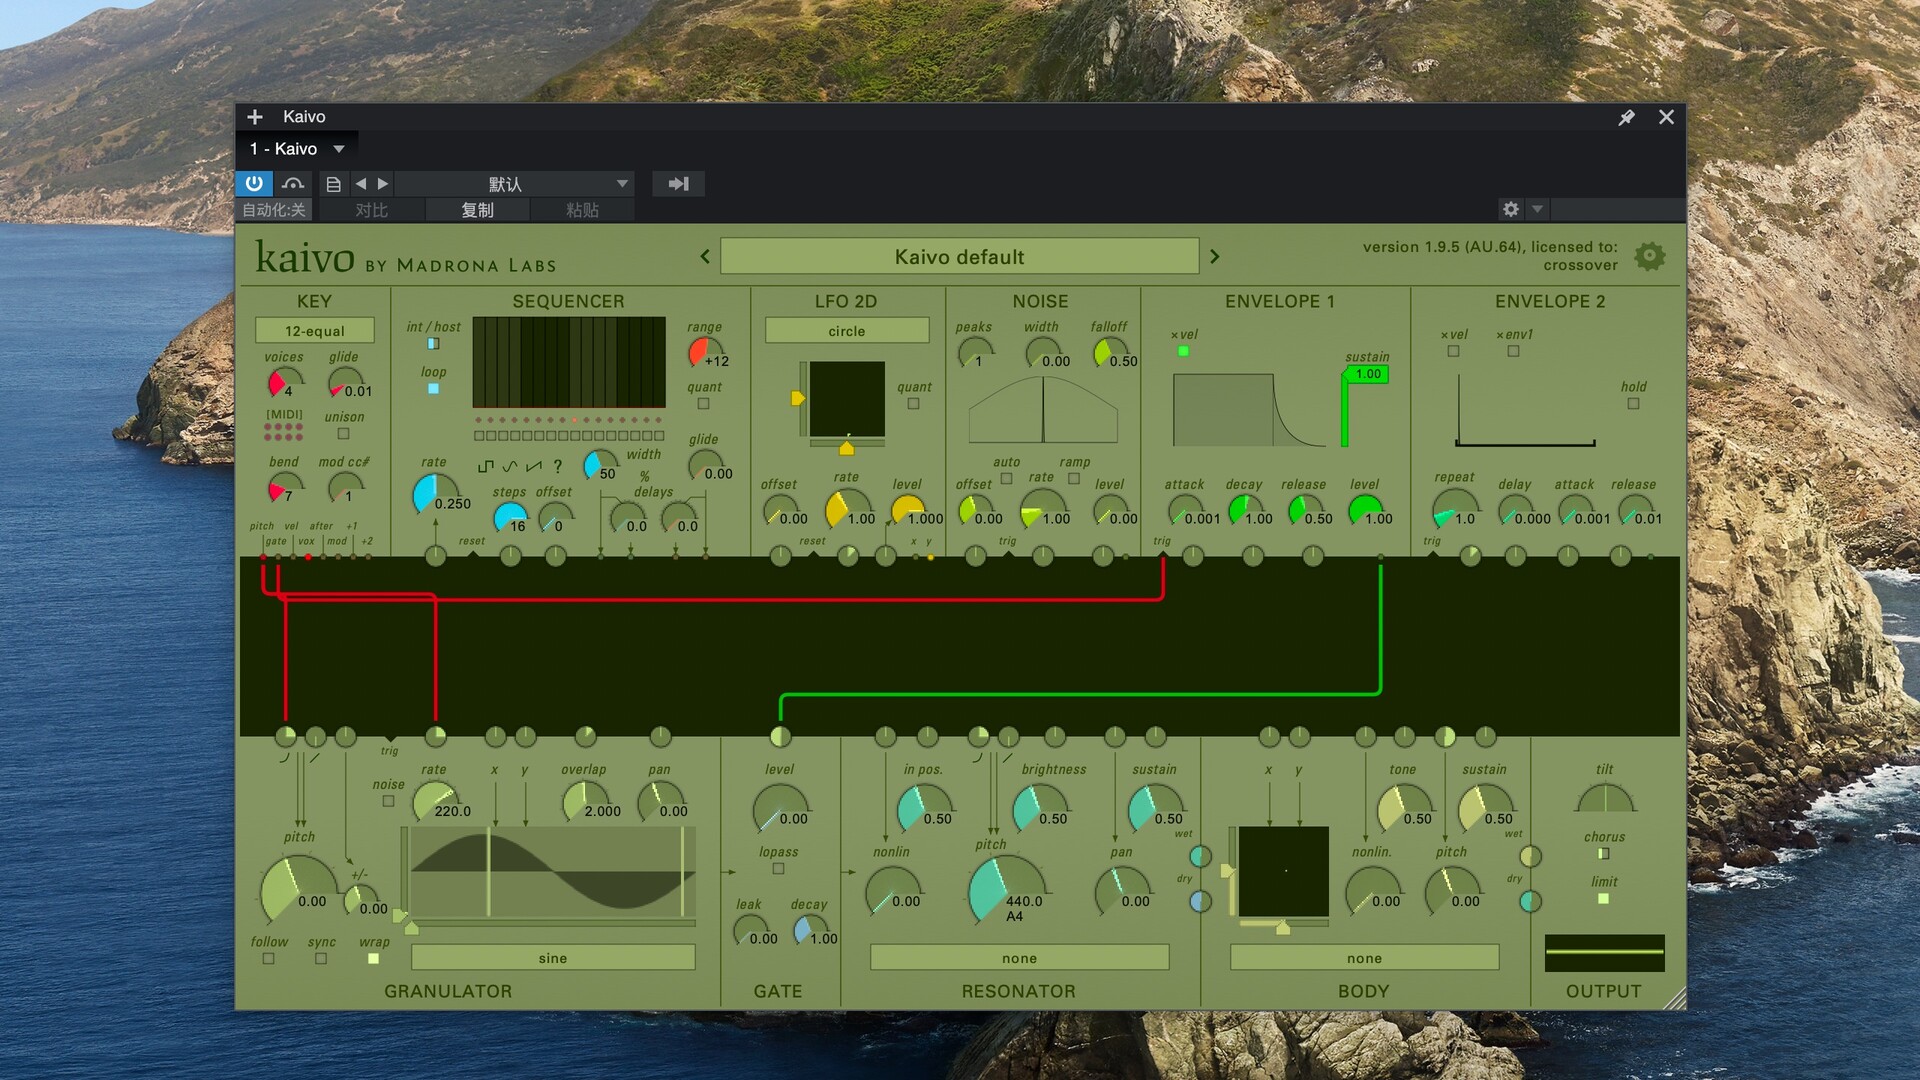This screenshot has width=1920, height=1080.
Task: Open the body type none menu
Action: 1364,958
